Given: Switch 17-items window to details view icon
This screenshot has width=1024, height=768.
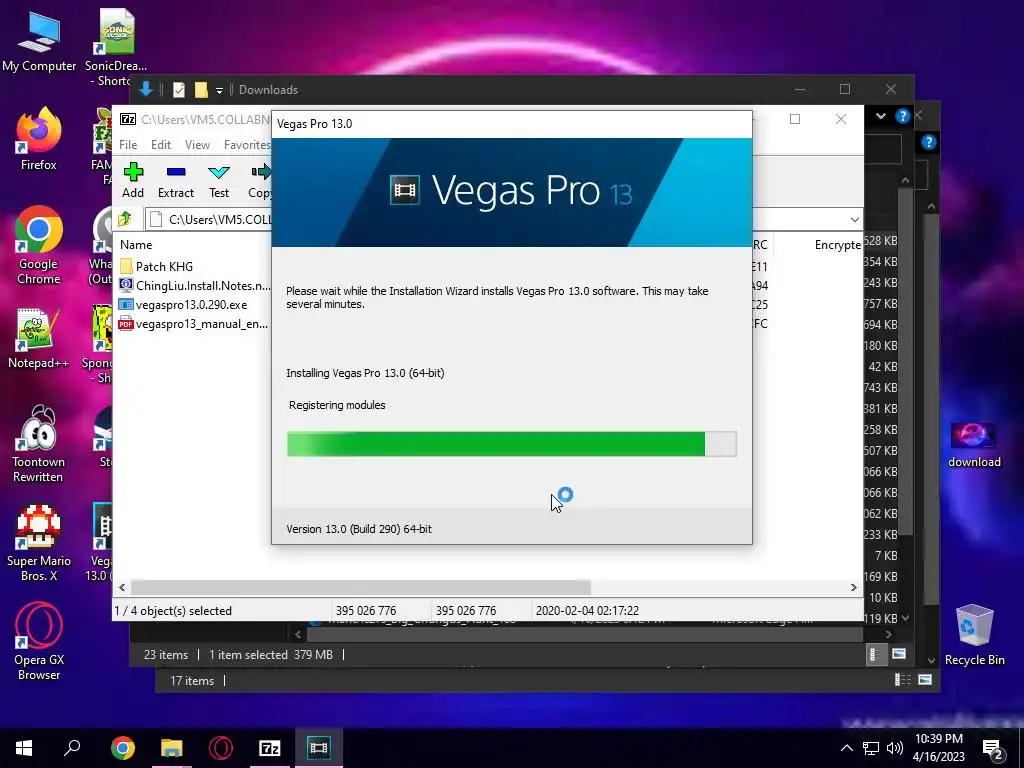Looking at the screenshot, I should point(903,680).
